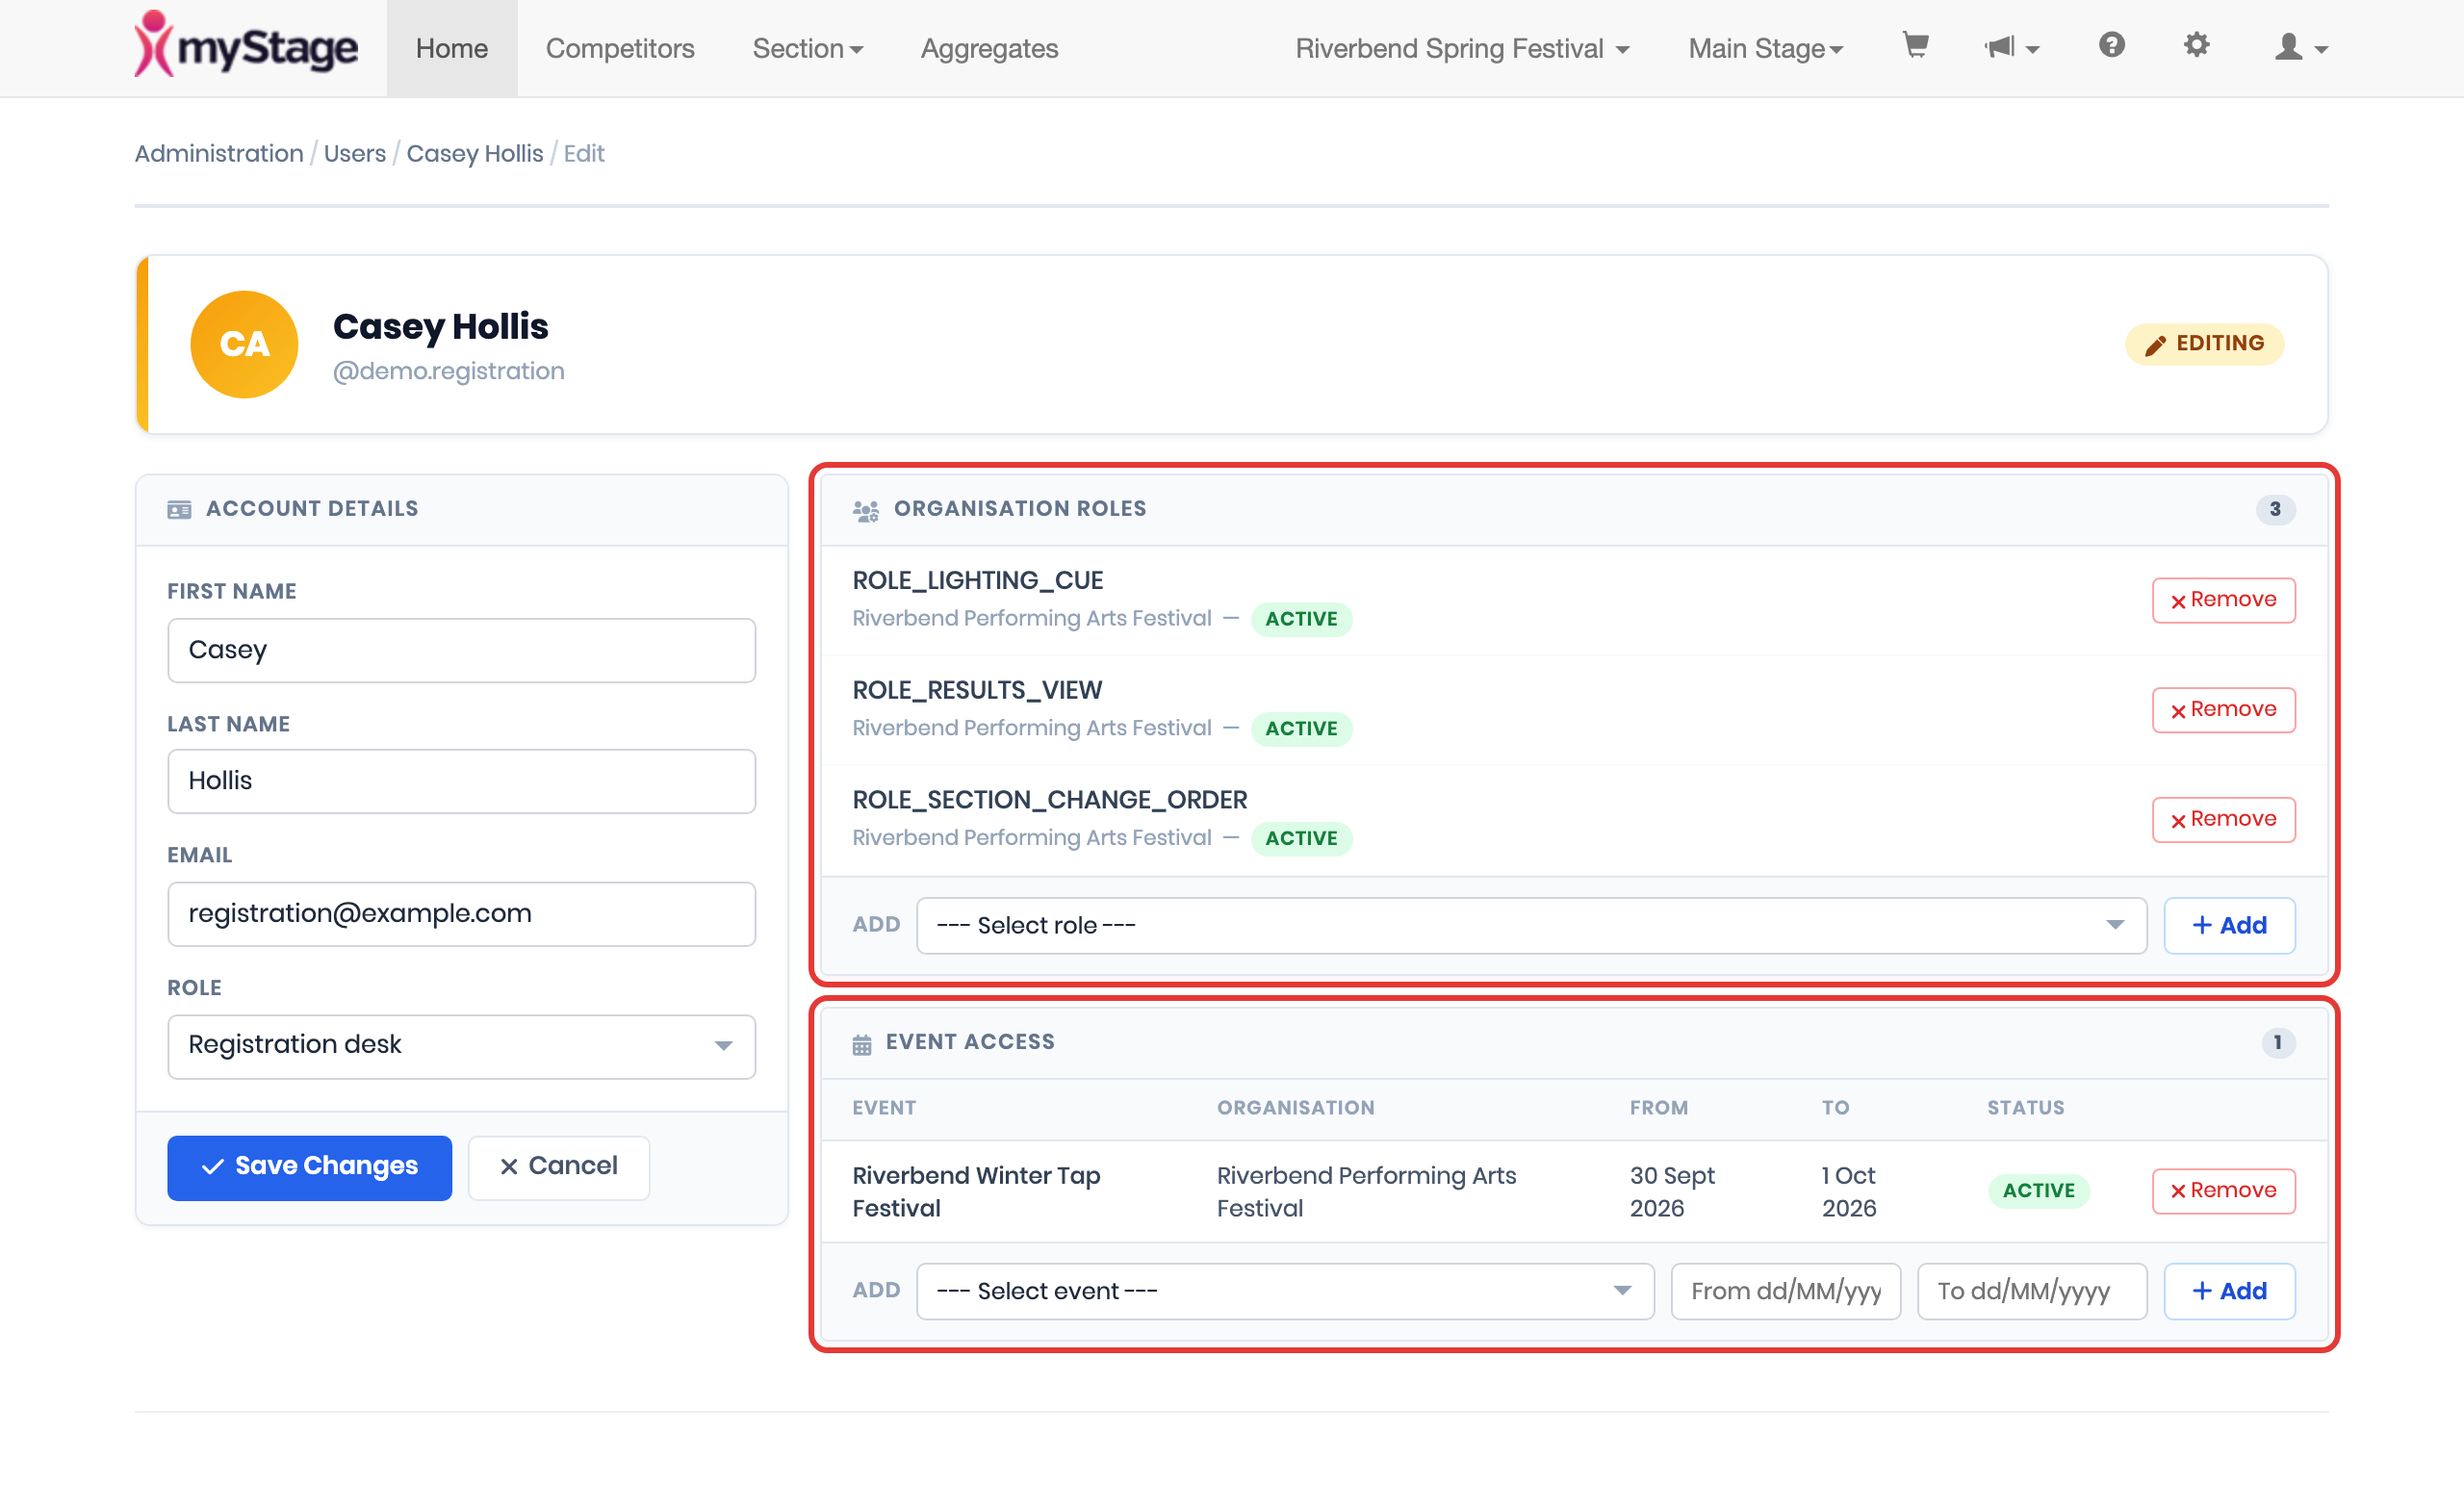Click the Organisation Roles people icon
Screen dimensions: 2464x1511
tap(866, 510)
